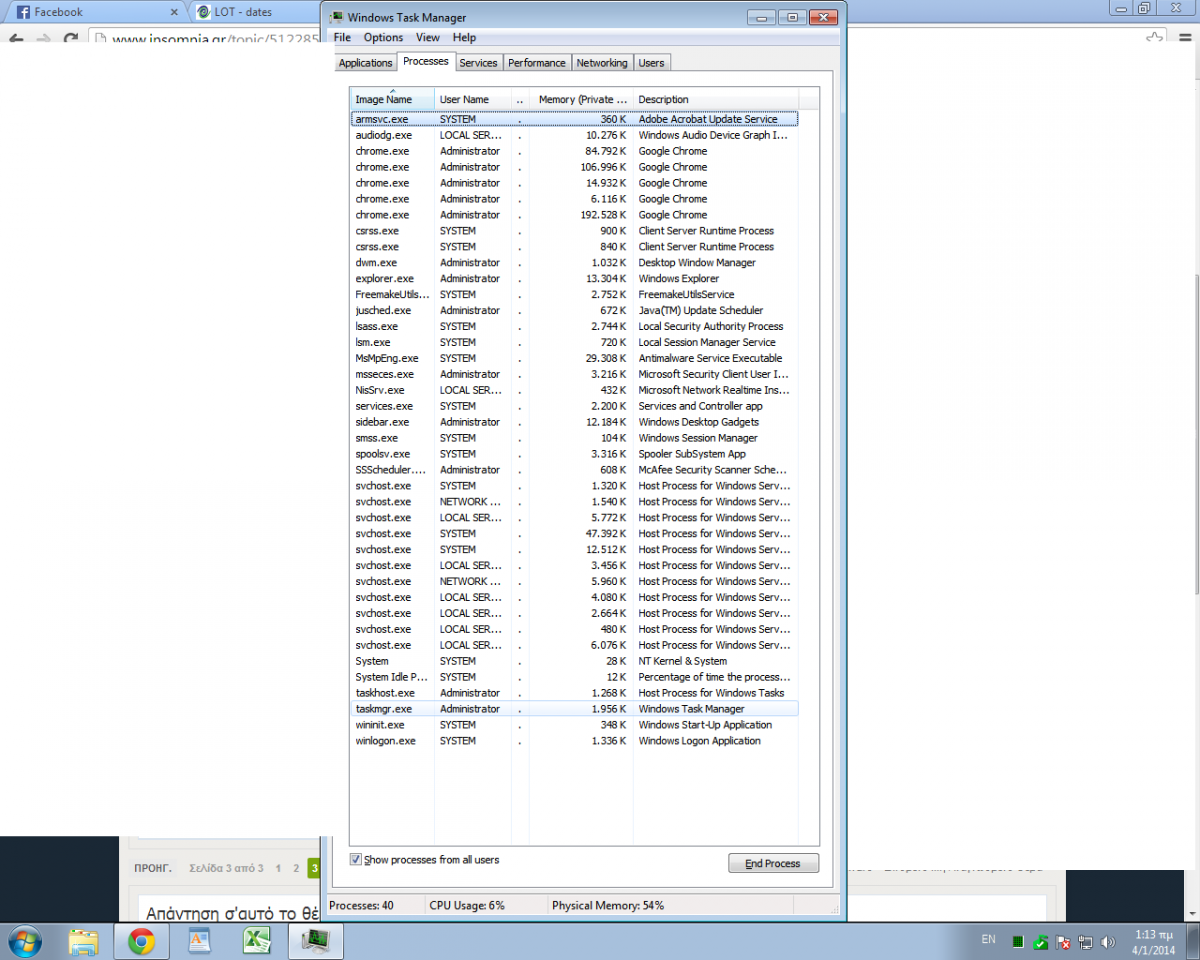Switch to the Users tab
The image size is (1200, 960).
(651, 62)
